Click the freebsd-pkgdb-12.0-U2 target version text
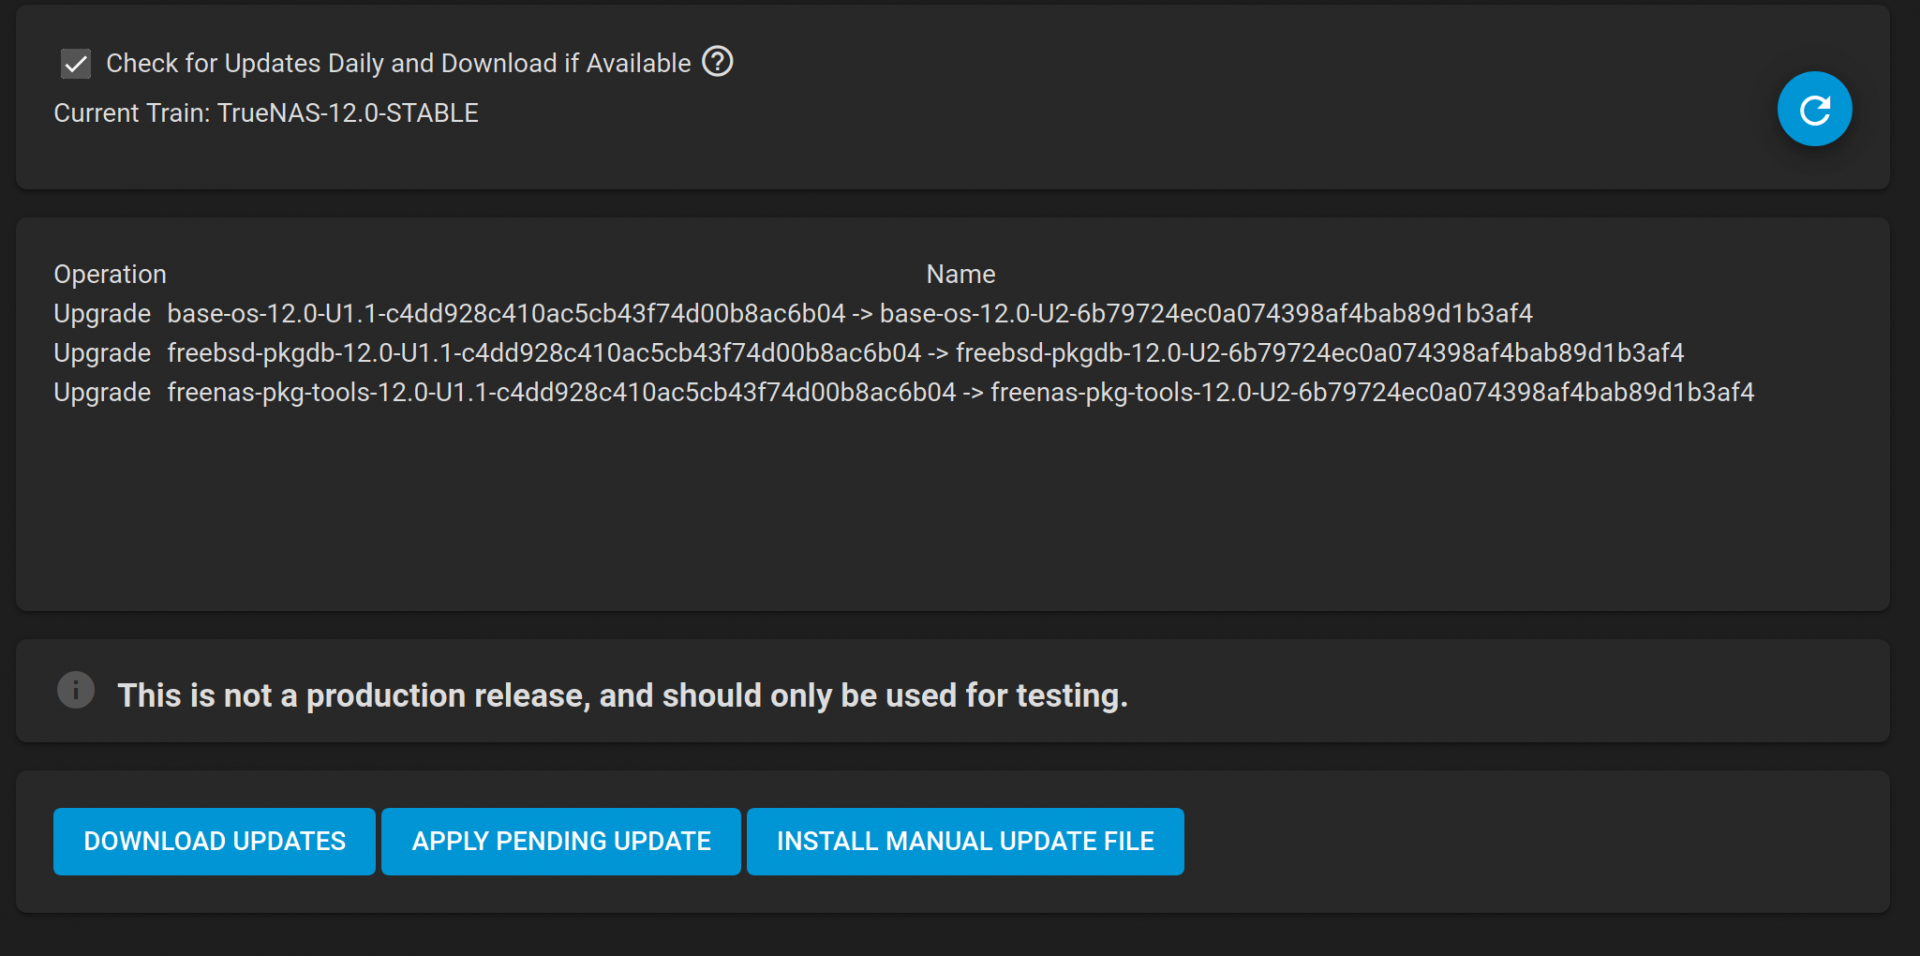Screen dimensions: 1920x956 1320,353
